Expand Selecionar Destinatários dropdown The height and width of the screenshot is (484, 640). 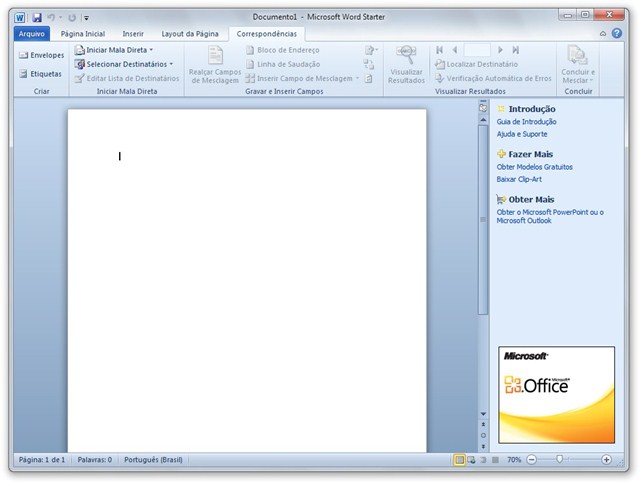click(171, 64)
